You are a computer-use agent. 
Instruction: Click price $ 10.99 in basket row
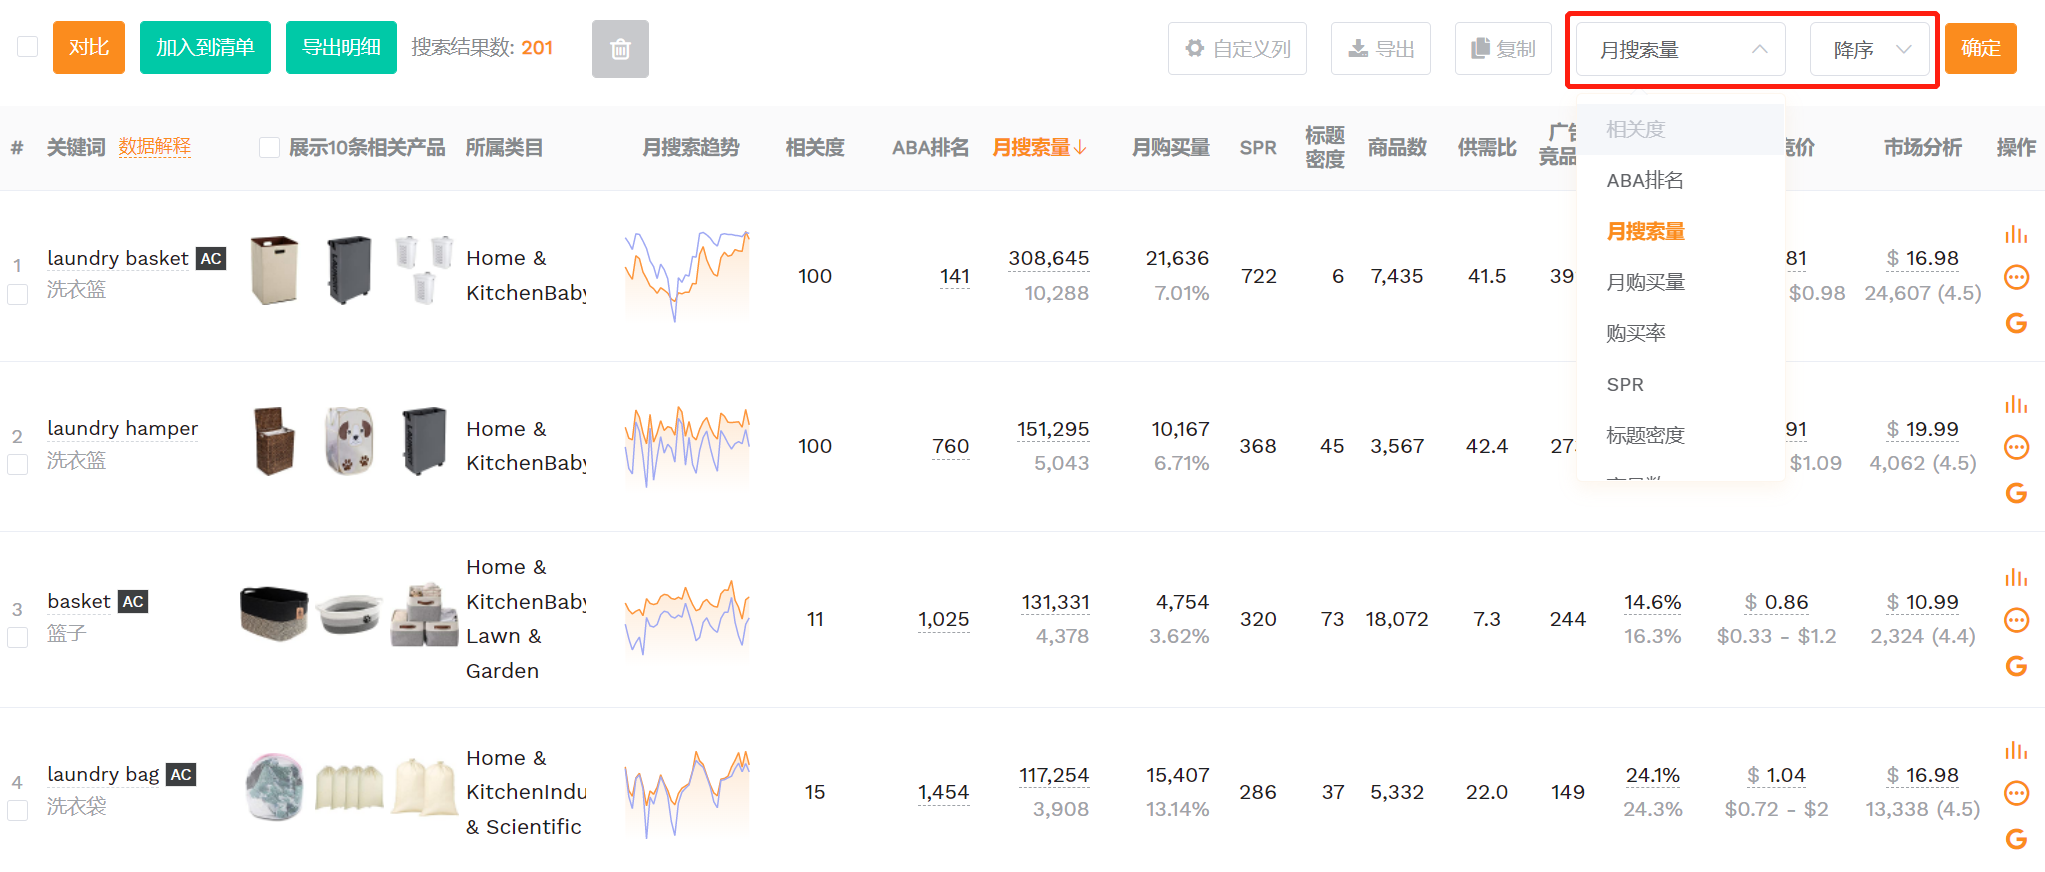point(1922,602)
